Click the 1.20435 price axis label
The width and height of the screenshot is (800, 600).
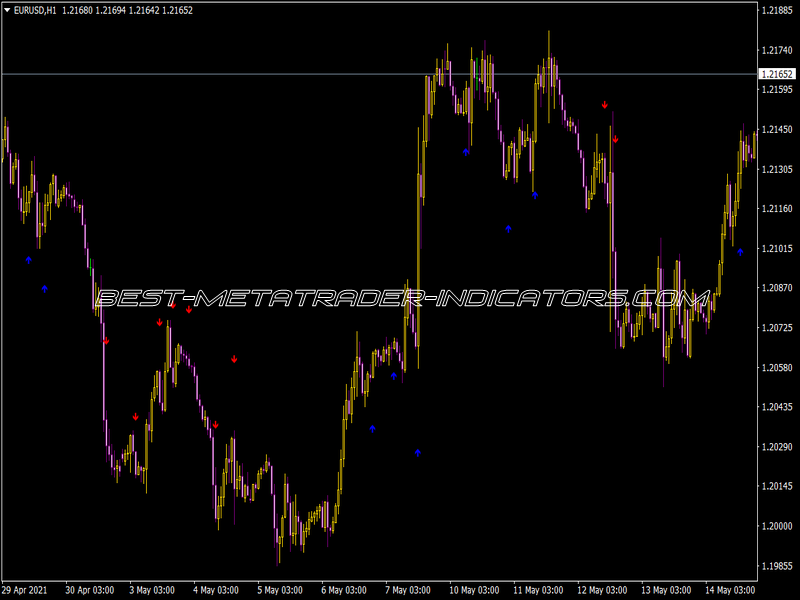click(x=777, y=407)
